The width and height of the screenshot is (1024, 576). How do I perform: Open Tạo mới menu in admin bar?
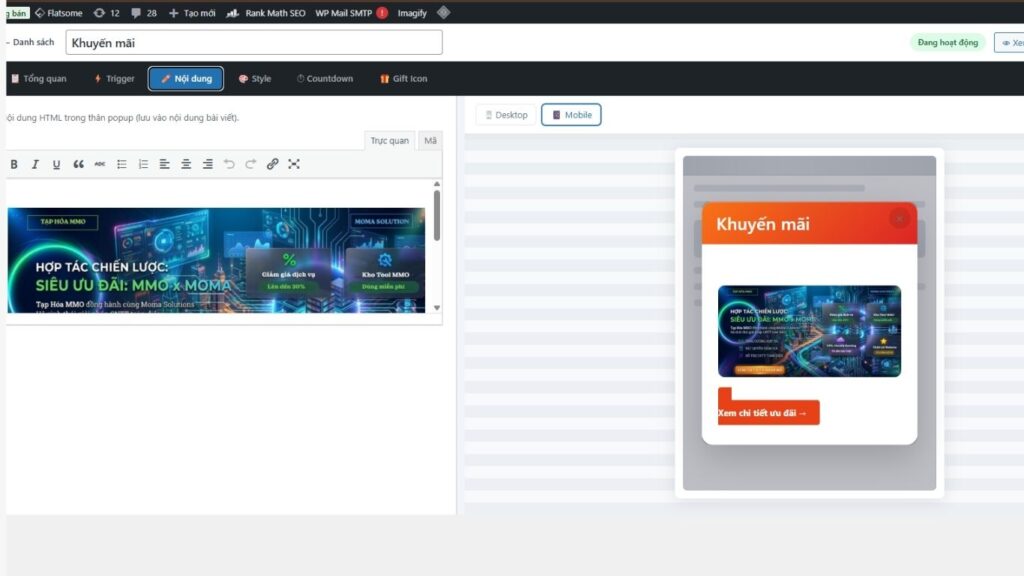[x=192, y=12]
